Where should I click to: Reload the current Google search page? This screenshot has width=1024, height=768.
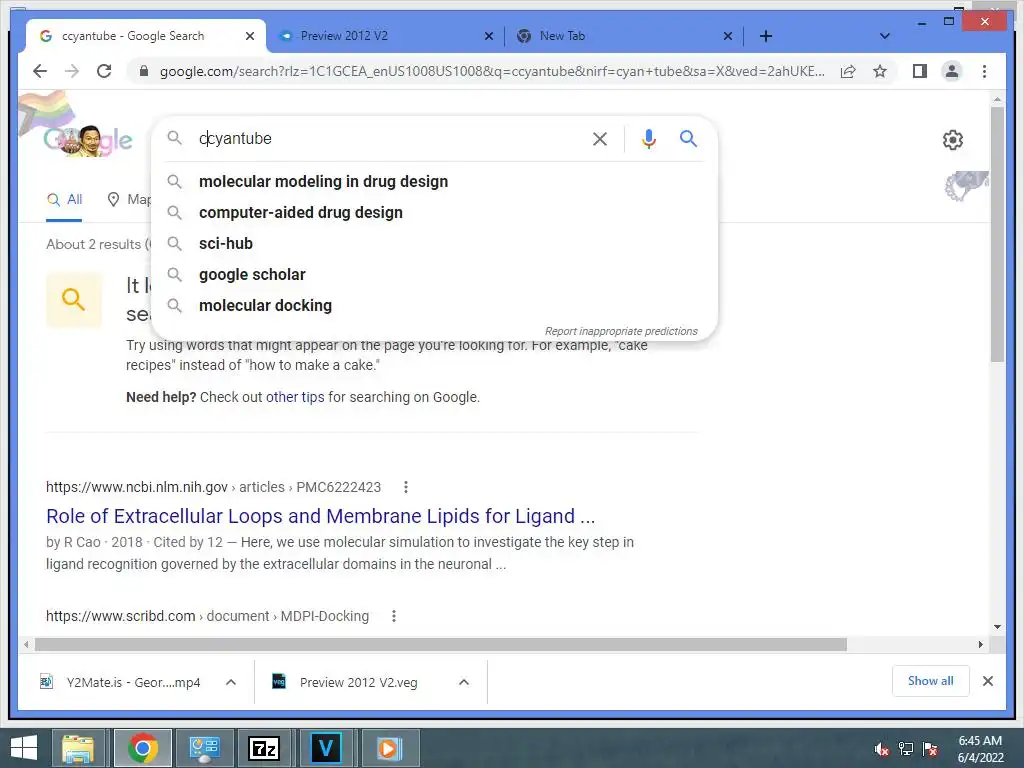click(x=104, y=71)
